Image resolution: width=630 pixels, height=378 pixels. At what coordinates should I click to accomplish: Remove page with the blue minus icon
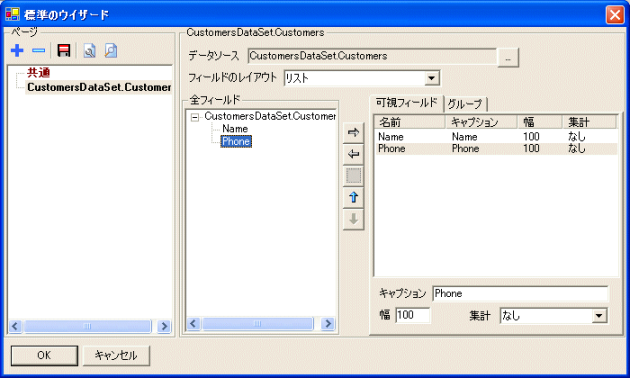39,51
